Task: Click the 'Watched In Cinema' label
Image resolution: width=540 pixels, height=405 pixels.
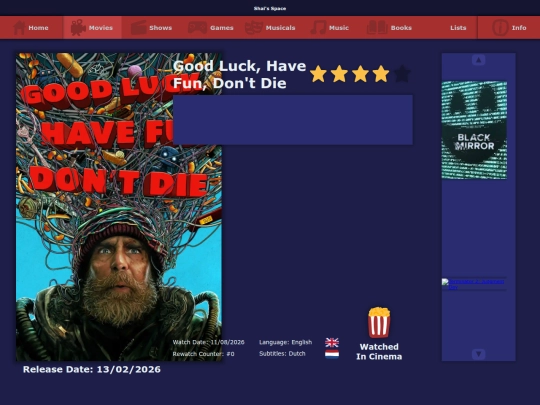Action: pos(379,352)
